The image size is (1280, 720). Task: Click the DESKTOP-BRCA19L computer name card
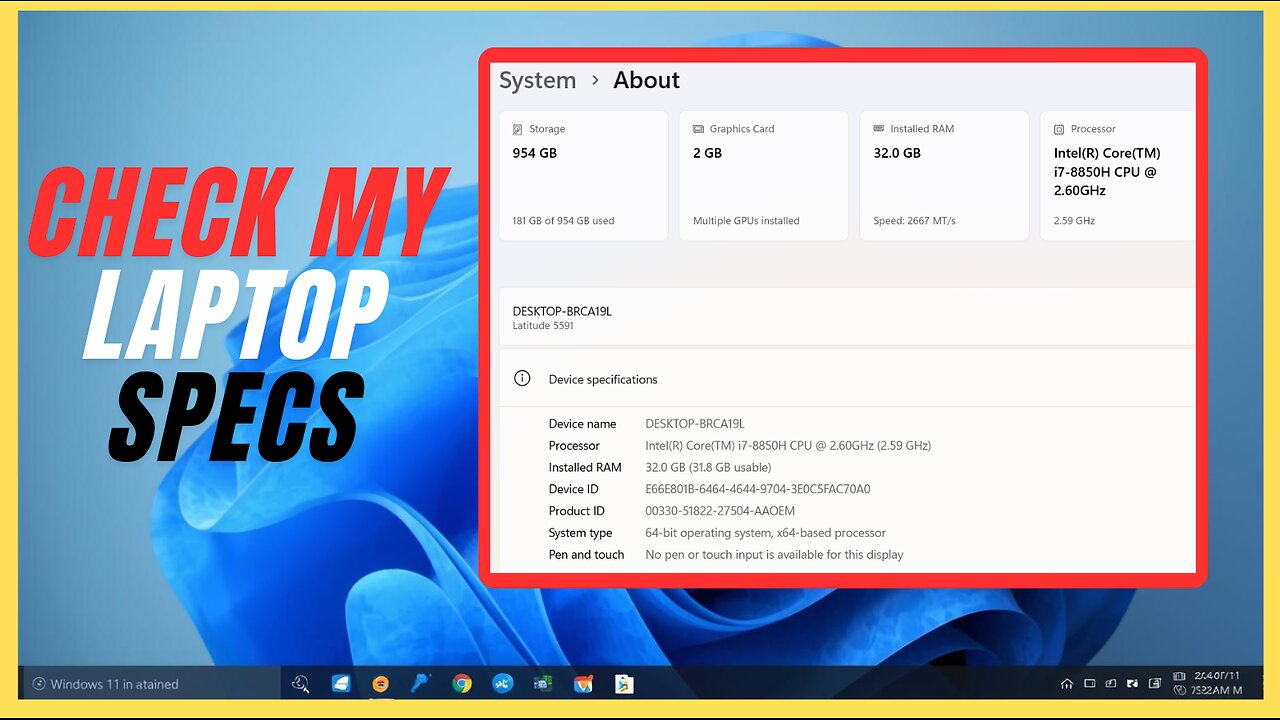point(847,317)
